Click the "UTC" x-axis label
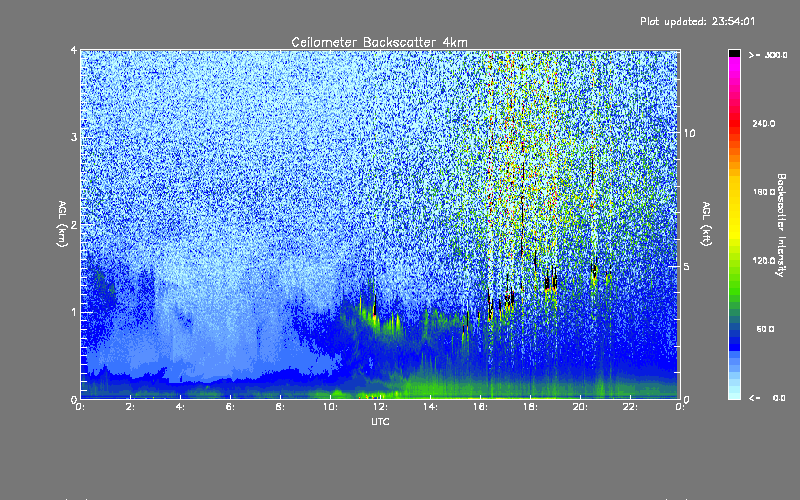This screenshot has height=500, width=800. pos(380,422)
